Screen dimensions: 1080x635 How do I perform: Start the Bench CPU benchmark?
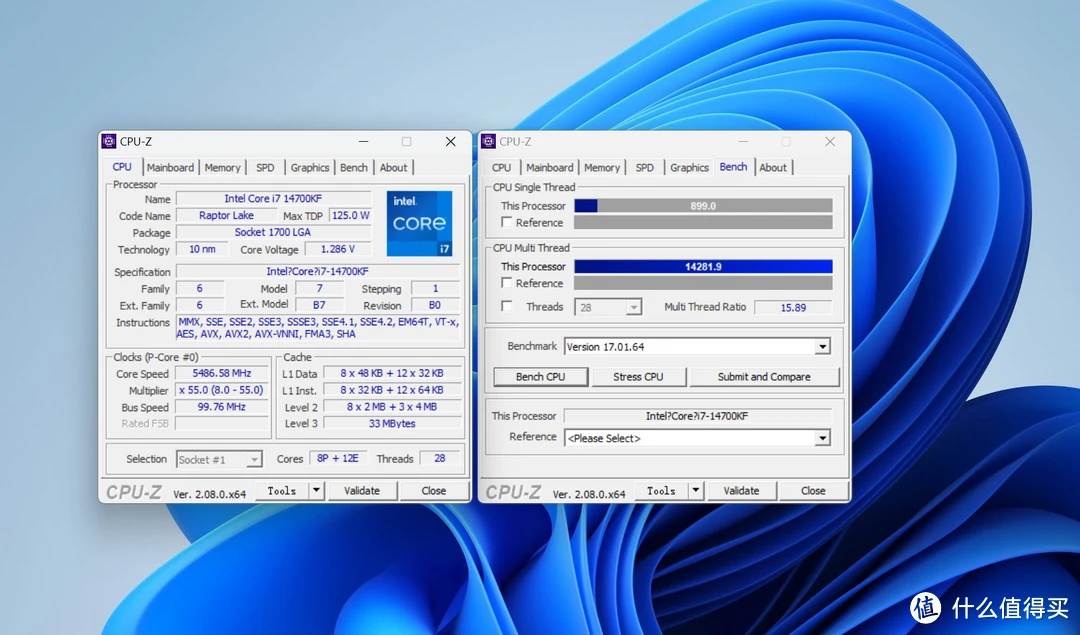(541, 377)
